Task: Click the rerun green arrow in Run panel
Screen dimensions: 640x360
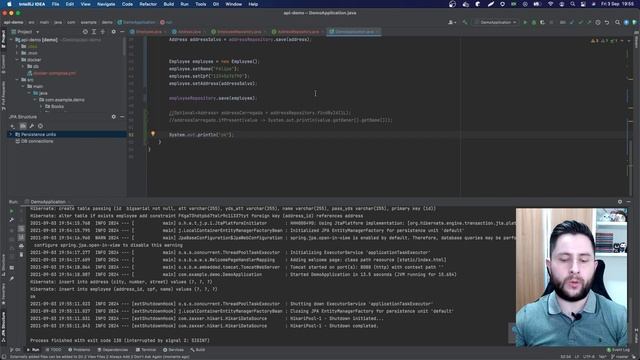Action: point(12,211)
